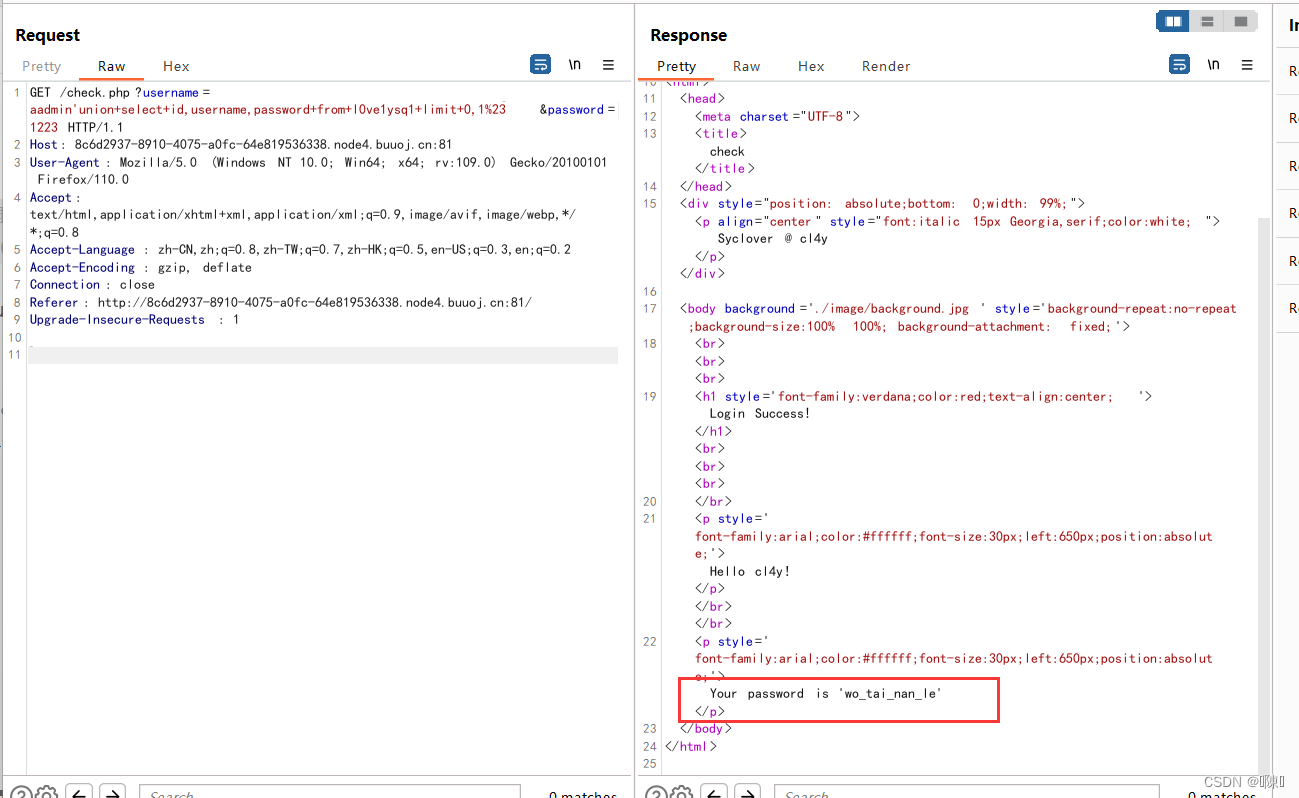
Task: Click the closing '</html>' tag line
Action: click(x=691, y=747)
